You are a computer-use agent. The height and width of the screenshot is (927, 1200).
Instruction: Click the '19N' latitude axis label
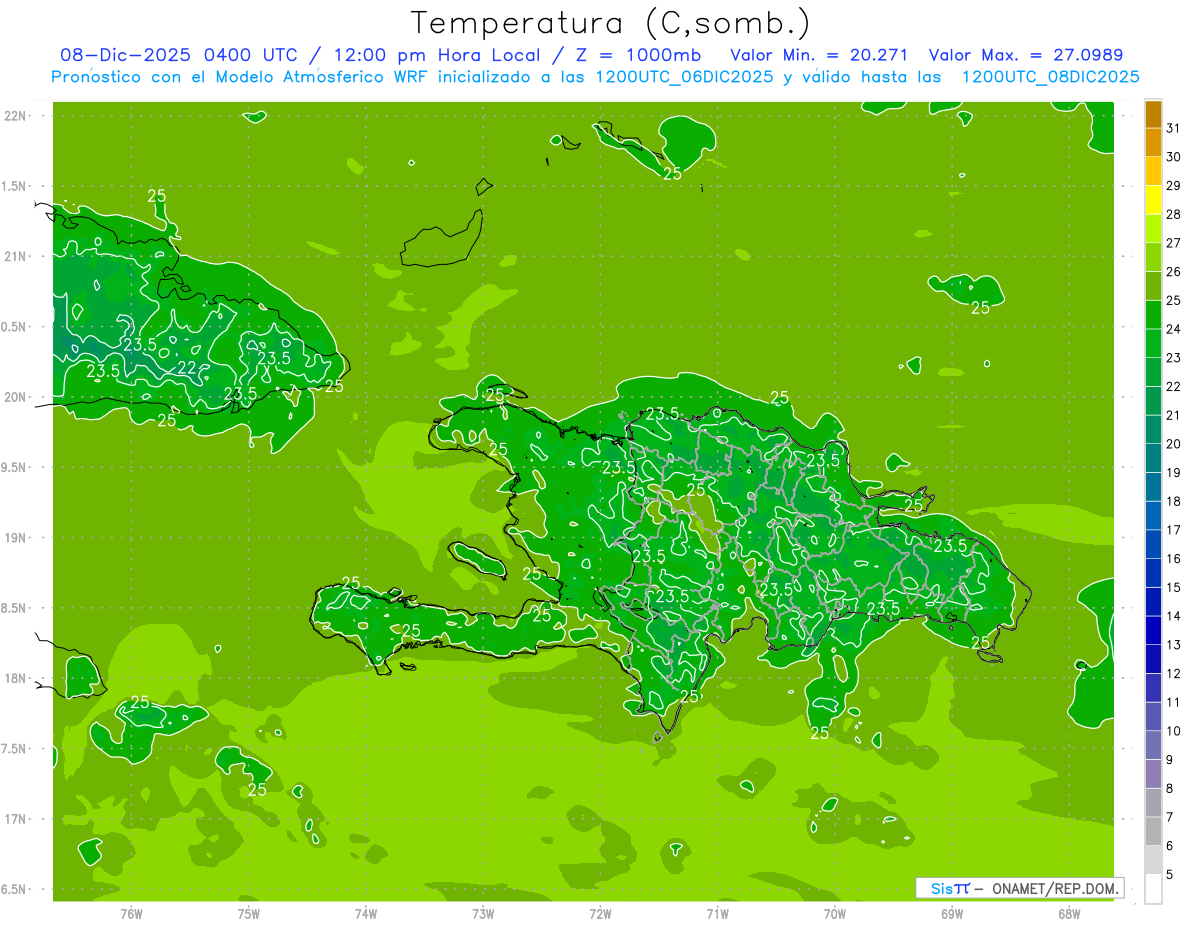click(16, 538)
